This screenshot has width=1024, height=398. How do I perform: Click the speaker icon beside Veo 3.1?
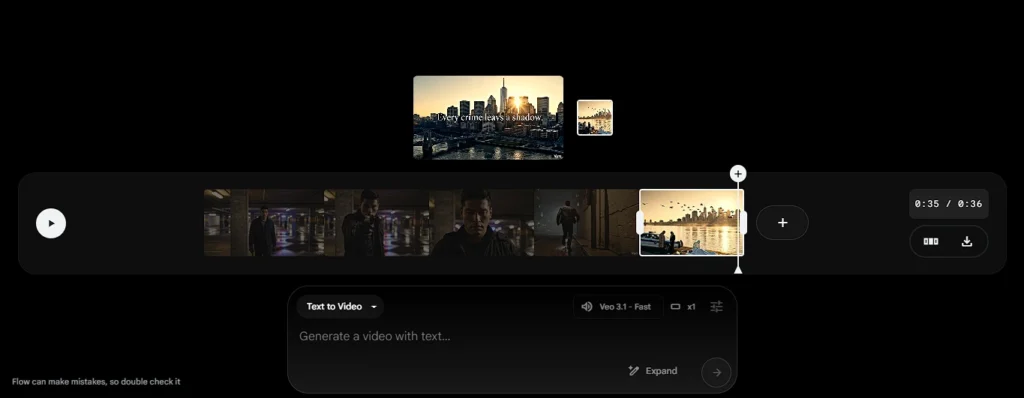[x=586, y=307]
